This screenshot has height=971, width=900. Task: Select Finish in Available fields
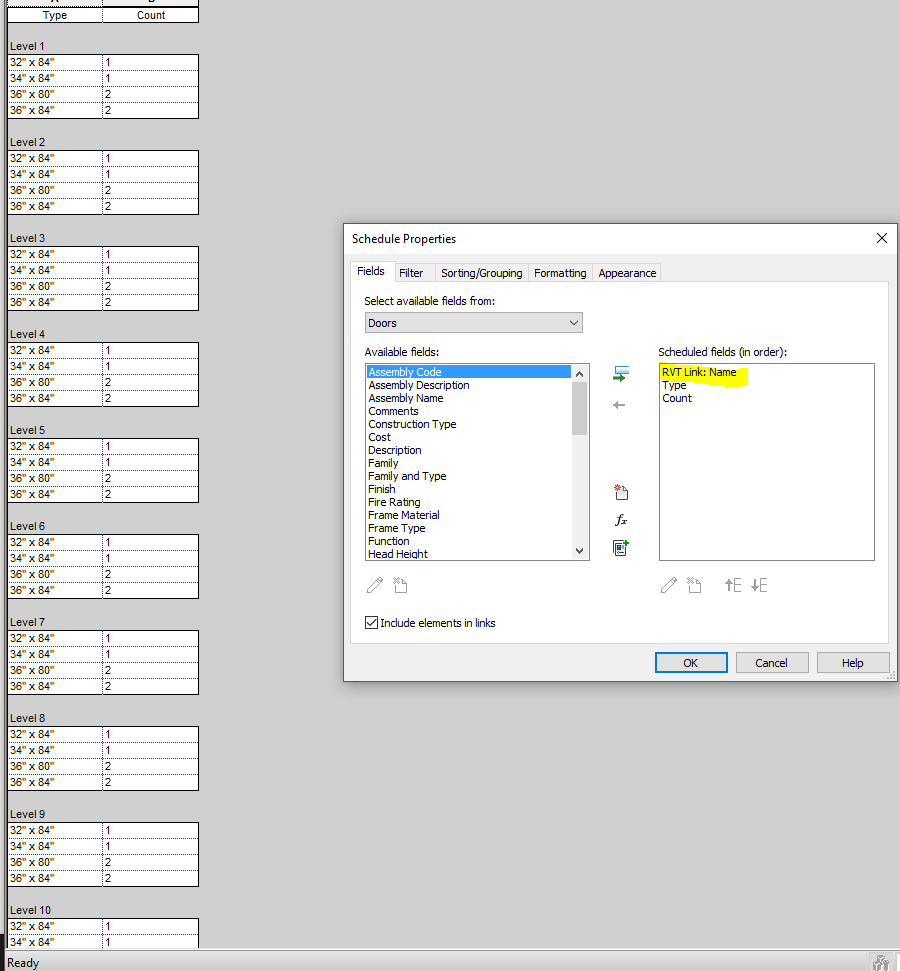click(x=469, y=489)
